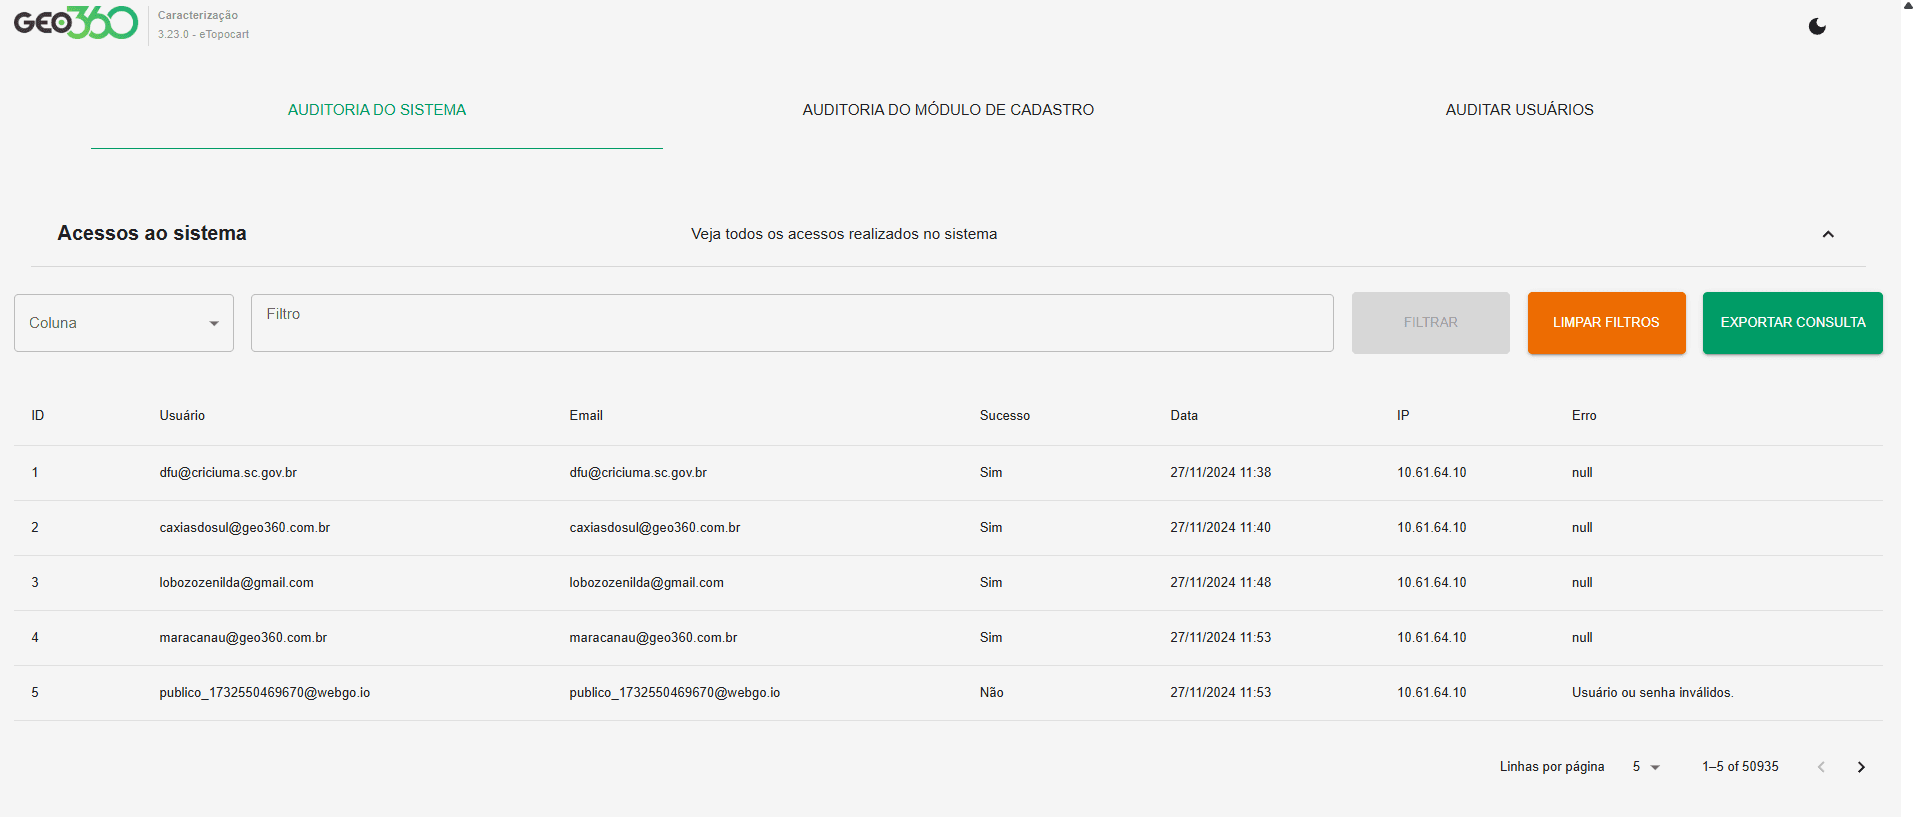Viewport: 1913px width, 817px height.
Task: Click null error in row 3
Action: 1582,583
